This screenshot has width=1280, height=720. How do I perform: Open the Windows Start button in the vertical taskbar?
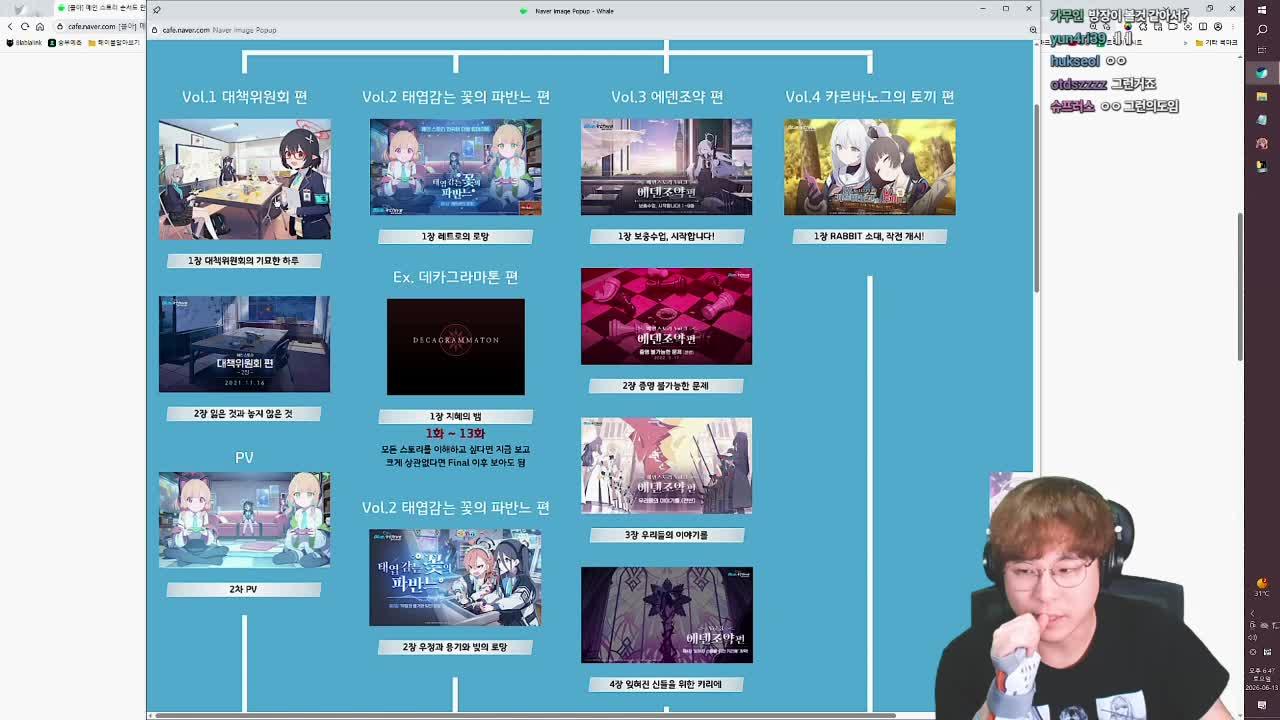point(1262,9)
